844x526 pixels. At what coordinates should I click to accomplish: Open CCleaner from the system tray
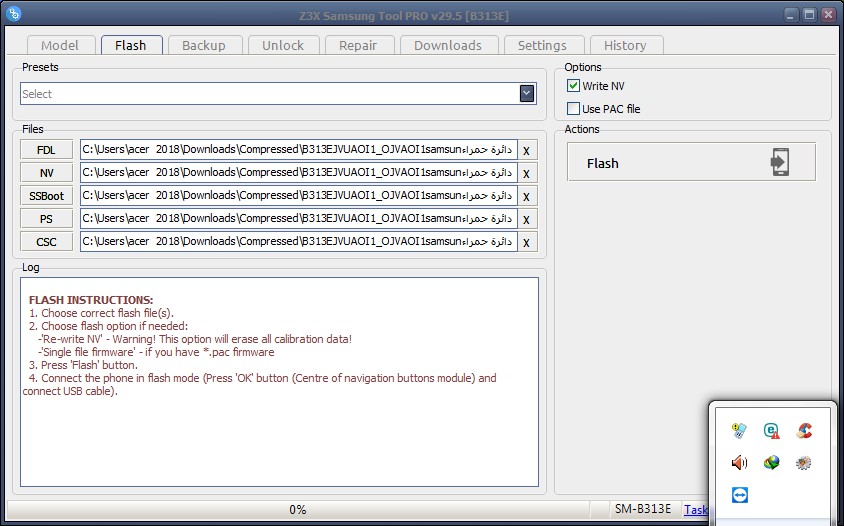tap(803, 431)
